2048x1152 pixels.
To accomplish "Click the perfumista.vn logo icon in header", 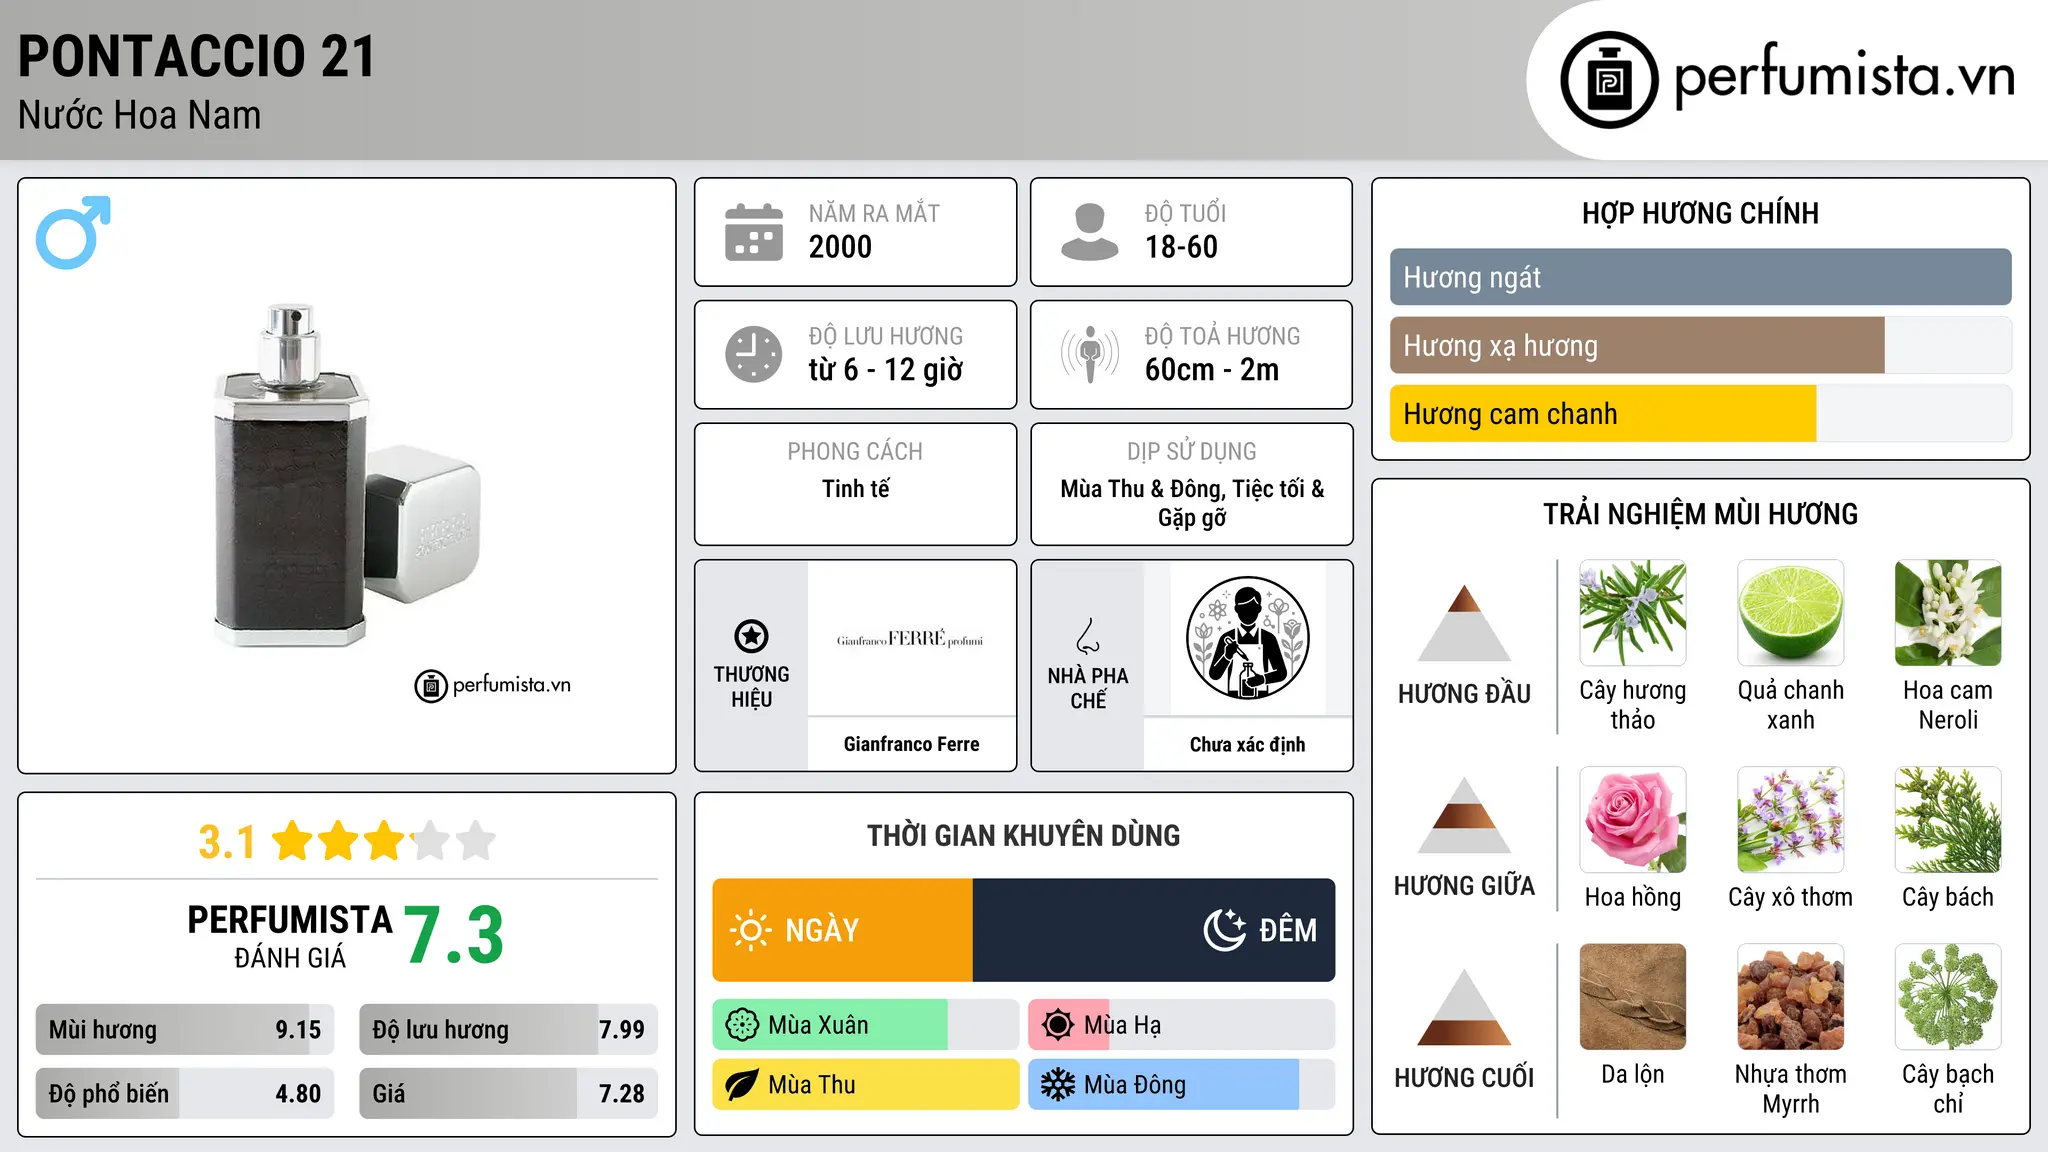I will 1609,80.
